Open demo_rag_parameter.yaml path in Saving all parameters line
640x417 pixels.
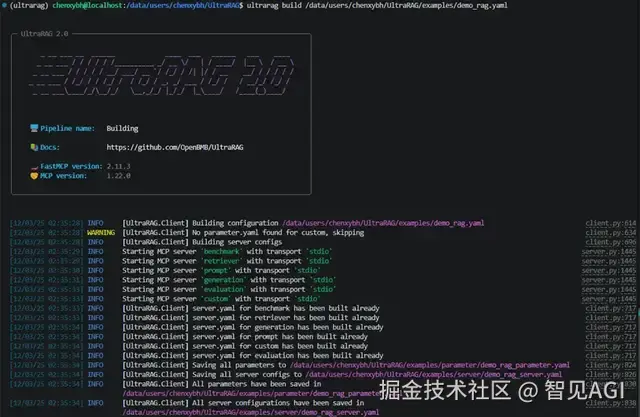(x=430, y=365)
